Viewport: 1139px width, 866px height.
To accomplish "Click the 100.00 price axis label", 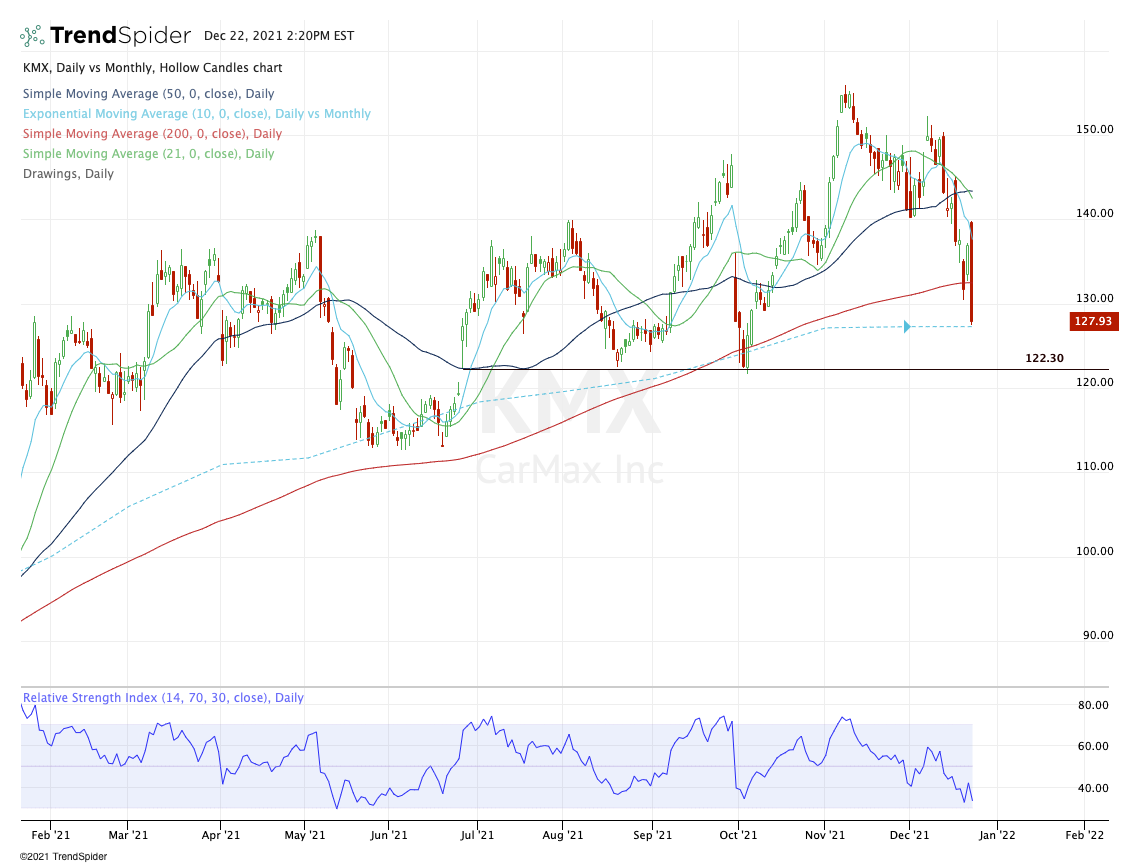I will click(x=1095, y=551).
